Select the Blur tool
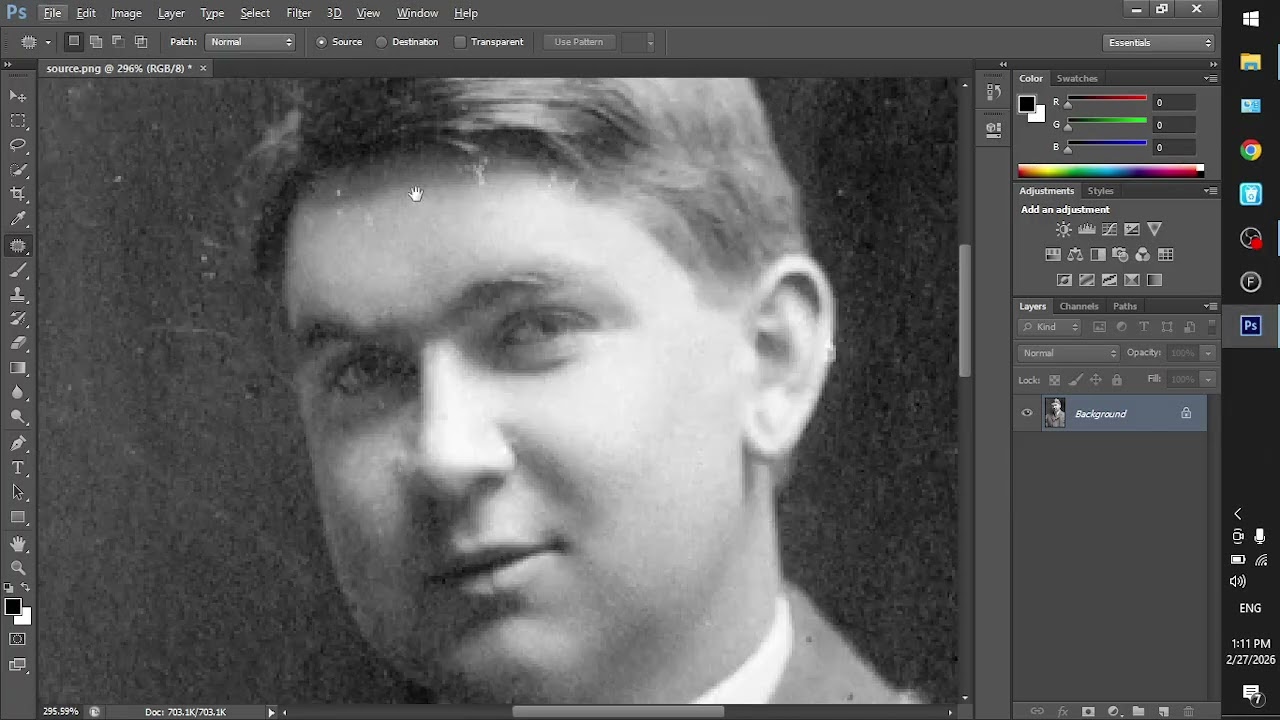The image size is (1280, 720). (18, 393)
